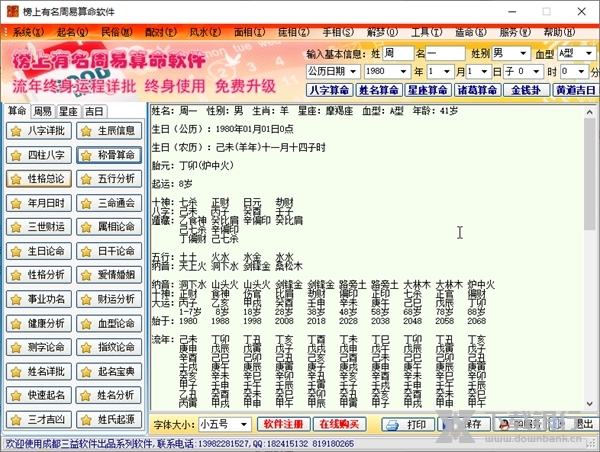This screenshot has height=452, width=600.
Task: Click star icon on 测字论命 button
Action: (16, 348)
